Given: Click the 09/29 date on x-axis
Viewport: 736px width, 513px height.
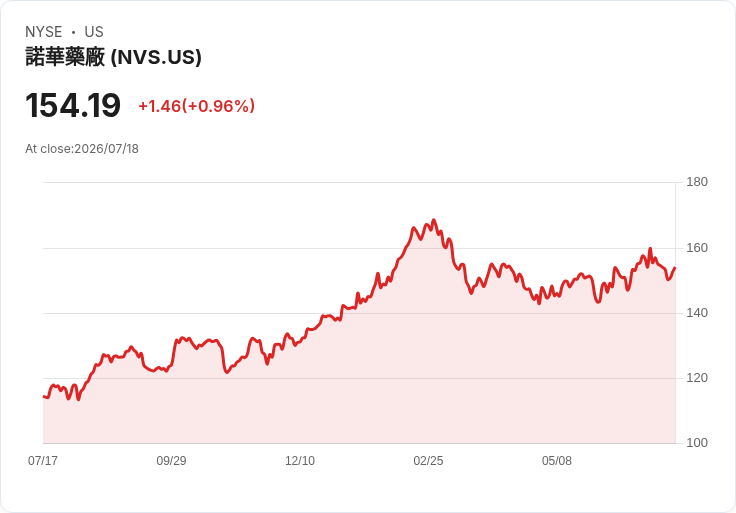Looking at the screenshot, I should click(x=171, y=460).
